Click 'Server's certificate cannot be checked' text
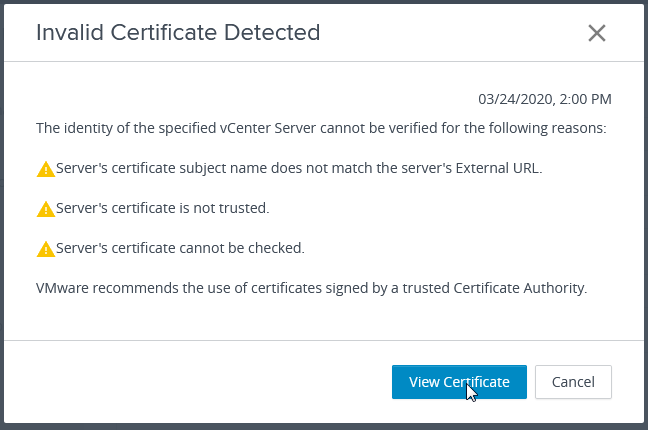 pos(180,248)
